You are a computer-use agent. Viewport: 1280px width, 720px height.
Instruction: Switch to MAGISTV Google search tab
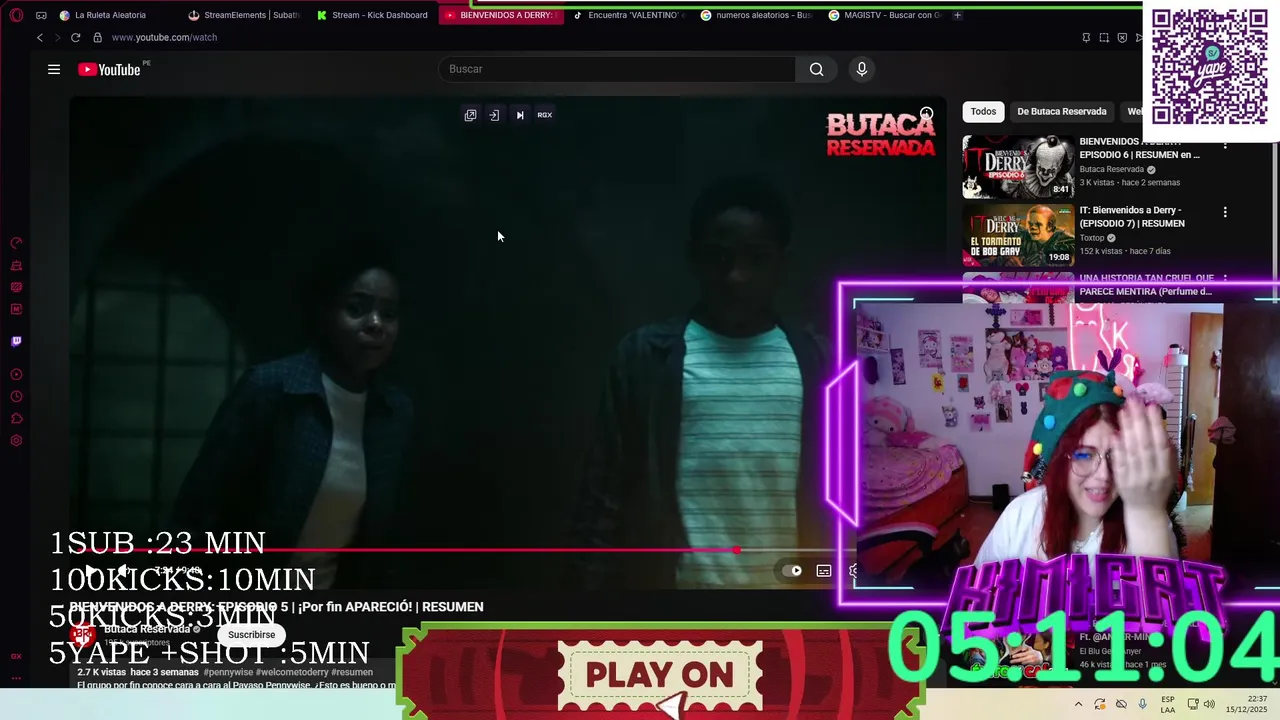(x=885, y=15)
